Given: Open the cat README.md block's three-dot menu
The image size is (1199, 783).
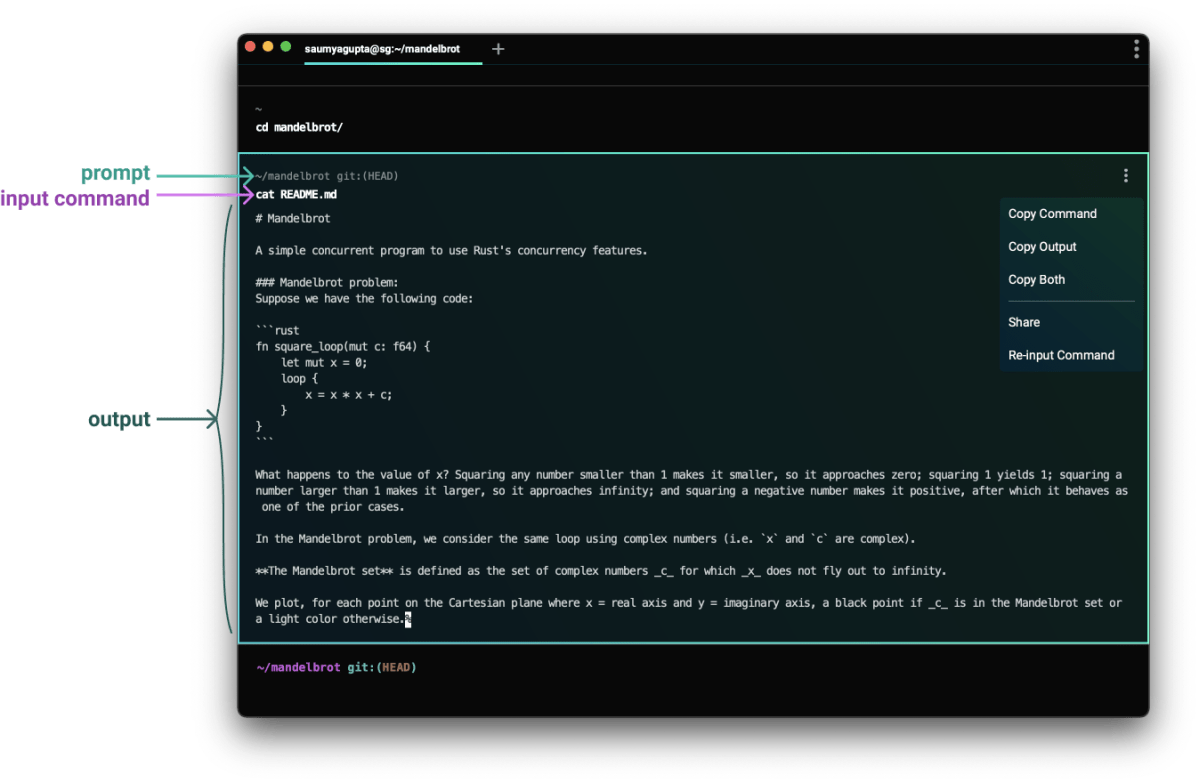Looking at the screenshot, I should coord(1126,176).
